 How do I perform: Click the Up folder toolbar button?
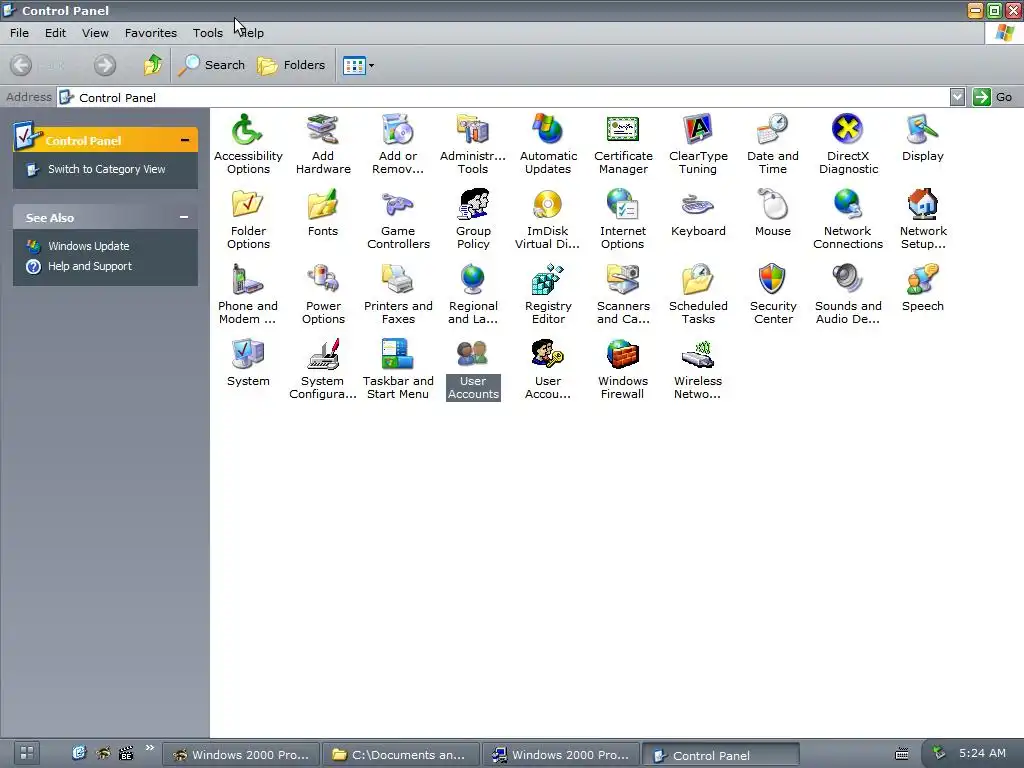coord(153,65)
